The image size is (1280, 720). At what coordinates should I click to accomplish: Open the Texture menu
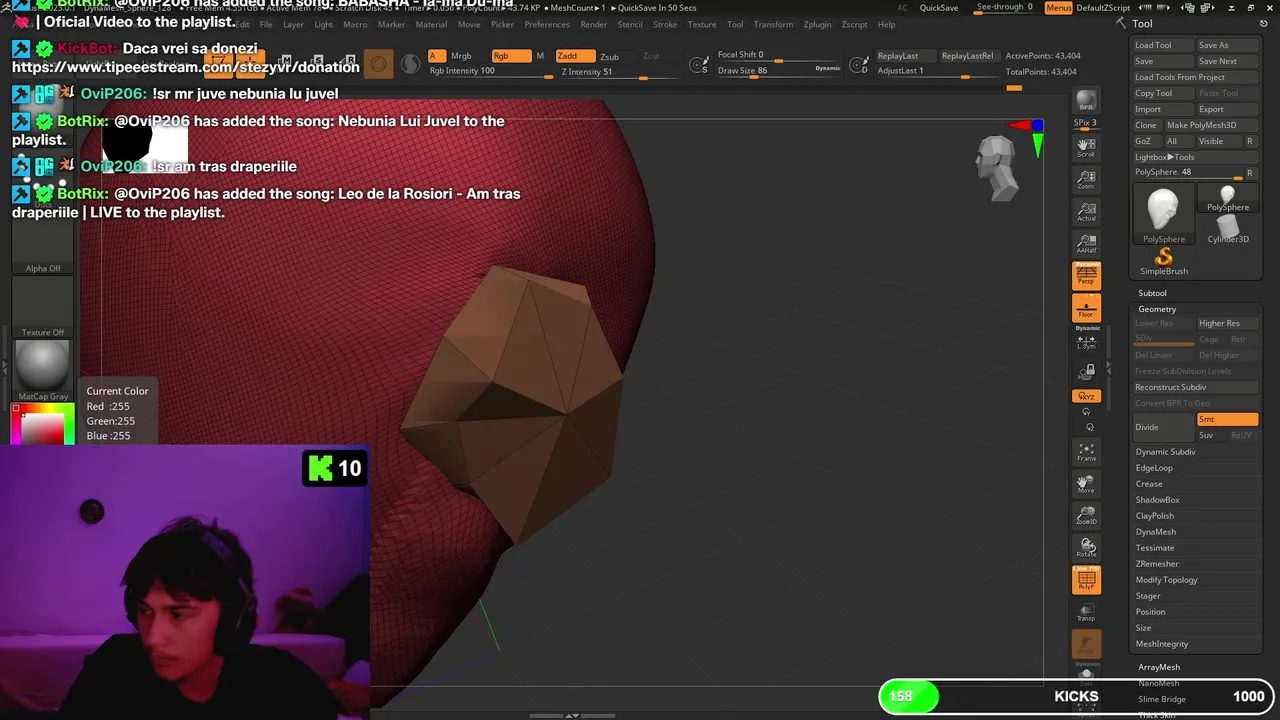coord(702,24)
